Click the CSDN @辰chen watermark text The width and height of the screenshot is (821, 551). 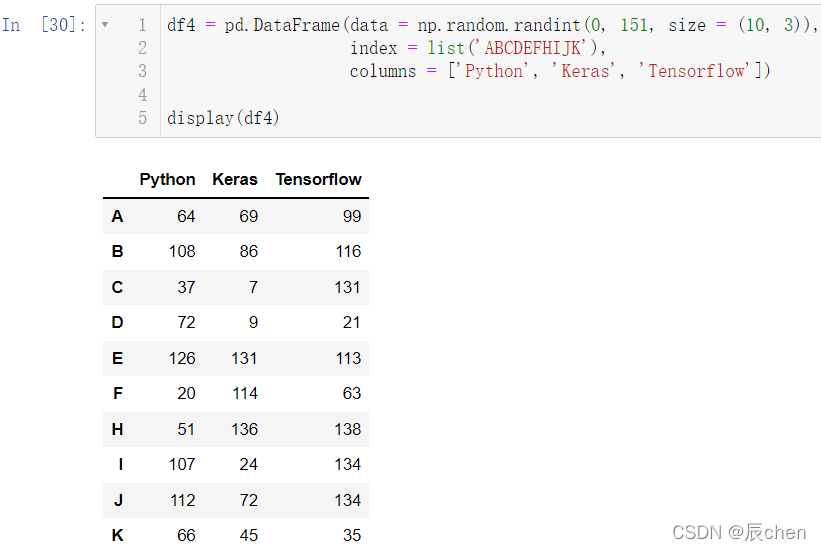pos(739,533)
